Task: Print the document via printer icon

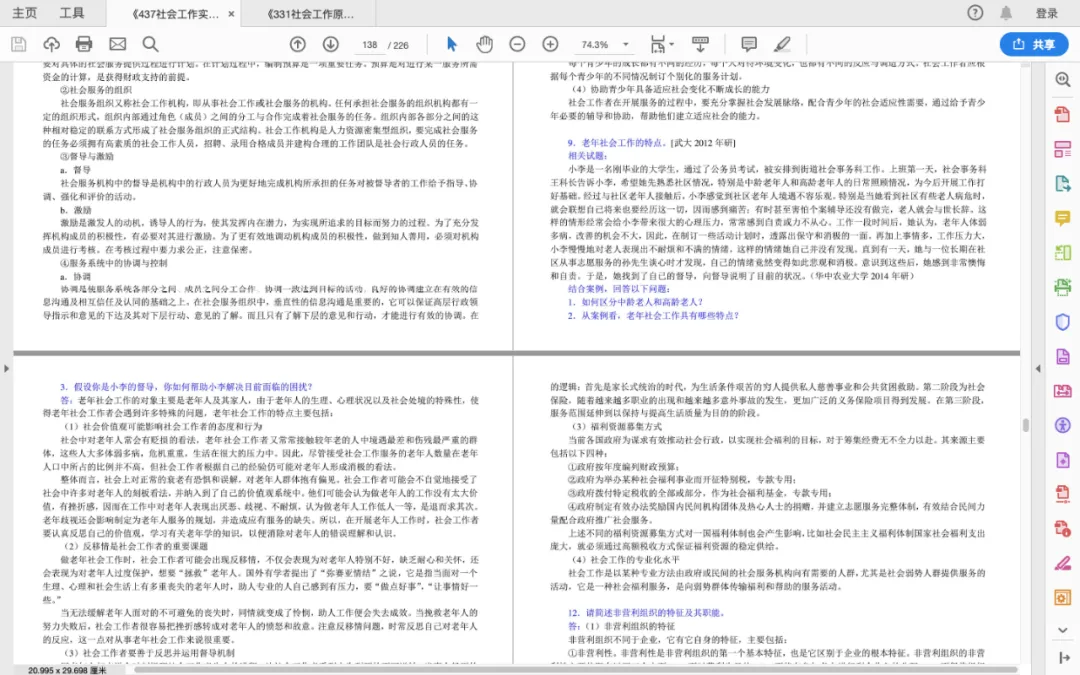Action: click(x=84, y=44)
